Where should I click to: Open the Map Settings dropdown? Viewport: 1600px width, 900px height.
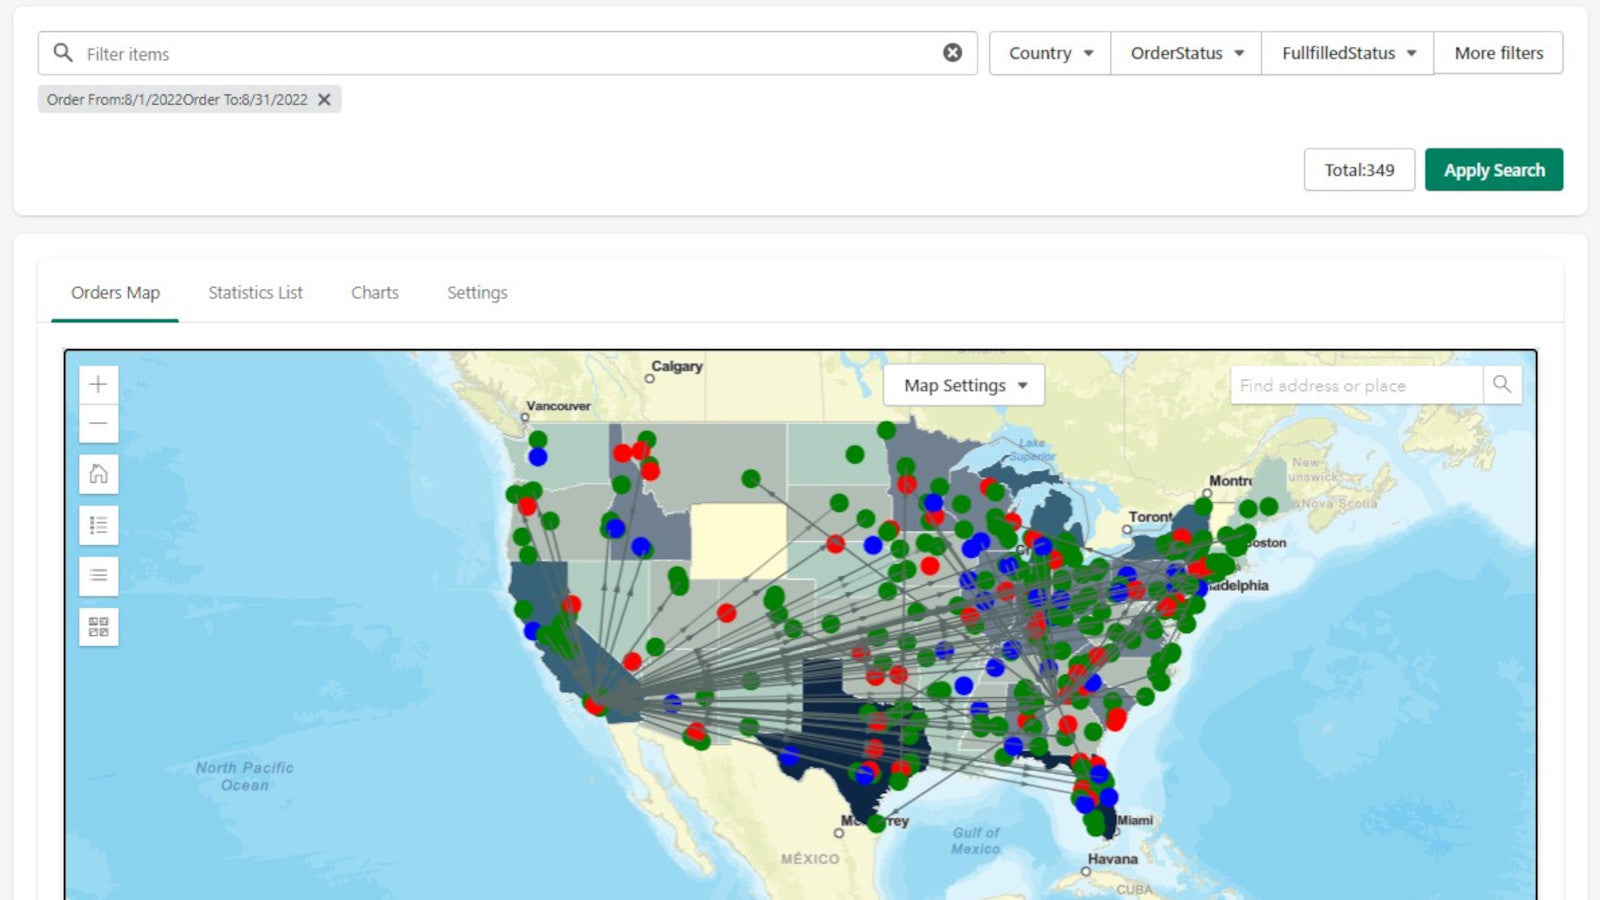click(x=963, y=385)
